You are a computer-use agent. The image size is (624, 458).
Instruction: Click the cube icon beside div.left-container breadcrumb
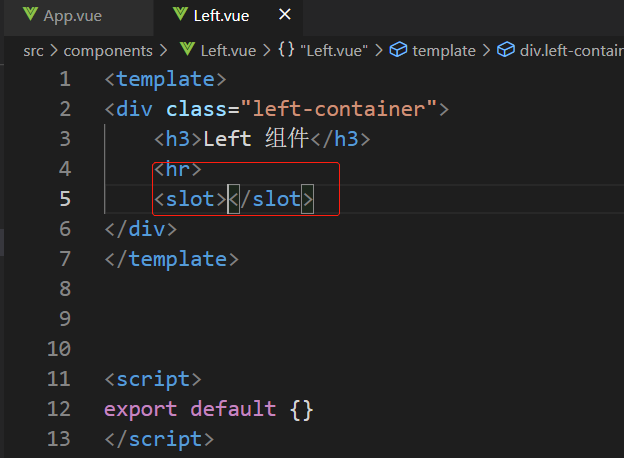tap(506, 50)
